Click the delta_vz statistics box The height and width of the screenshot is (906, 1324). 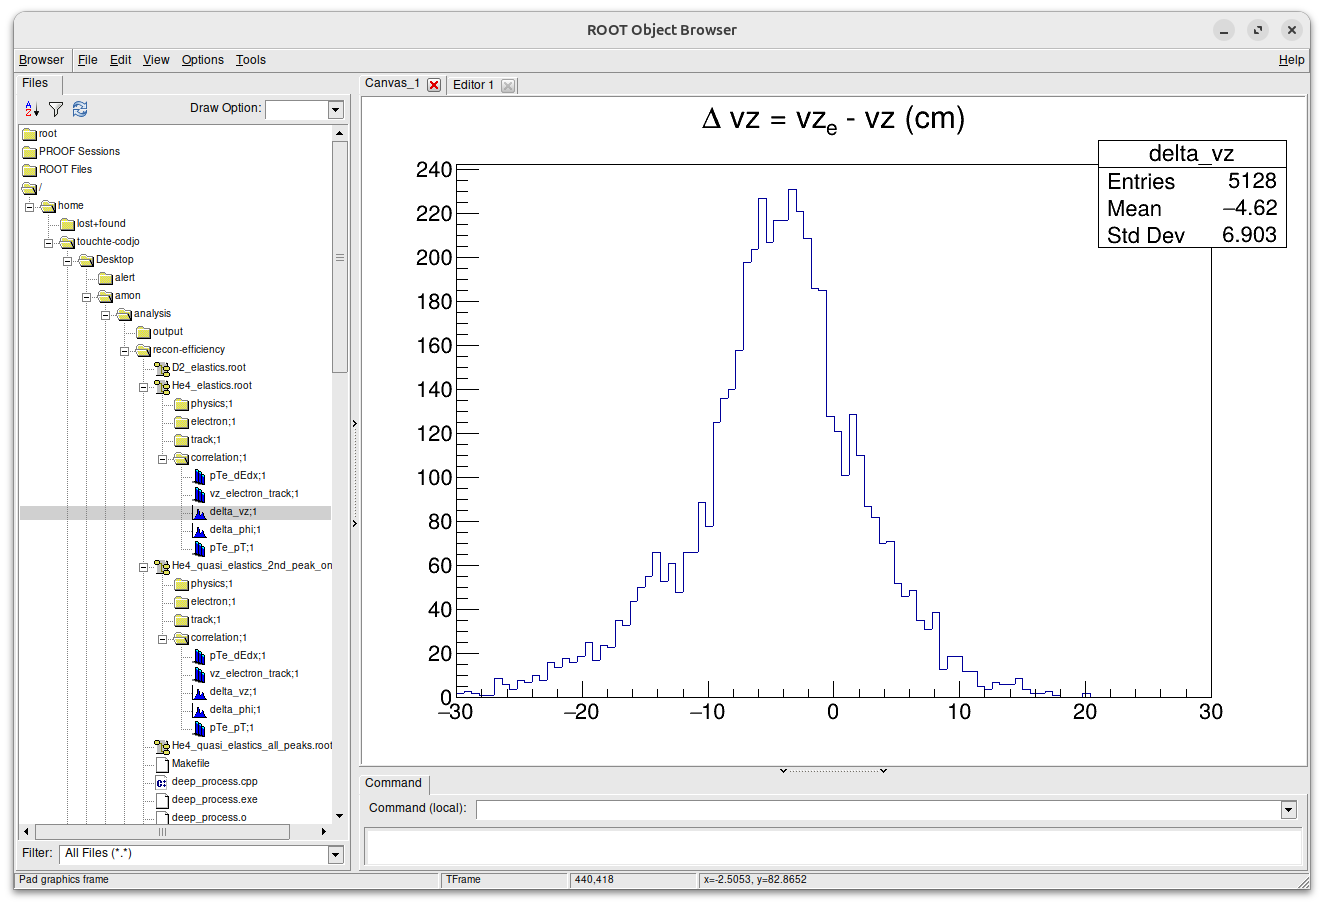coord(1192,194)
